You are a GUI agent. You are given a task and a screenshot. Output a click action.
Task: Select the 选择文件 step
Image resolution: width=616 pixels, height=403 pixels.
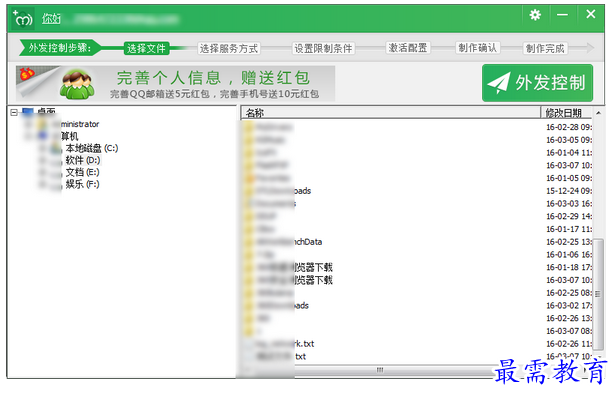pyautogui.click(x=146, y=48)
